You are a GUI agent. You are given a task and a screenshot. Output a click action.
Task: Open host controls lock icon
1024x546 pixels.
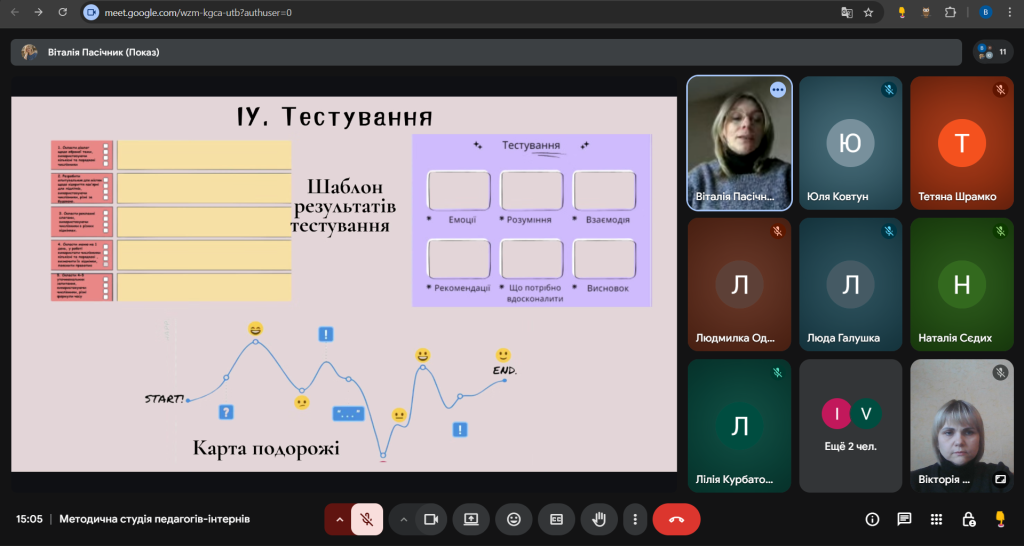pos(968,519)
